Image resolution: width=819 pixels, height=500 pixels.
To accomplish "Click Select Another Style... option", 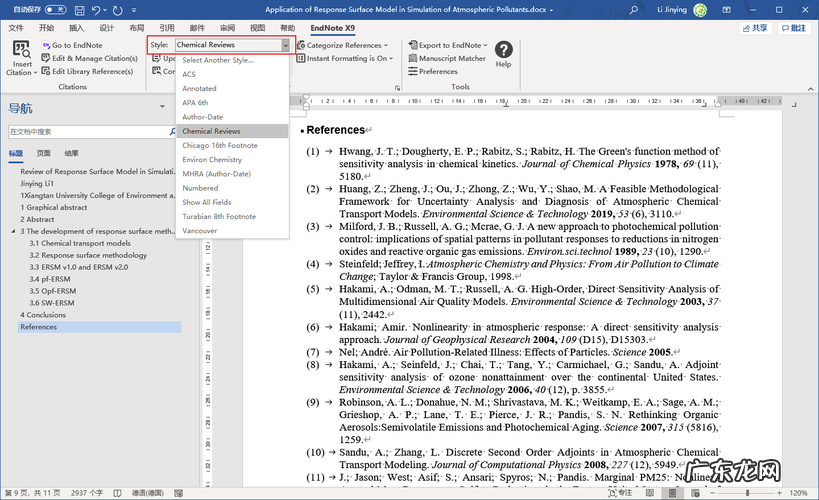I will click(x=217, y=61).
